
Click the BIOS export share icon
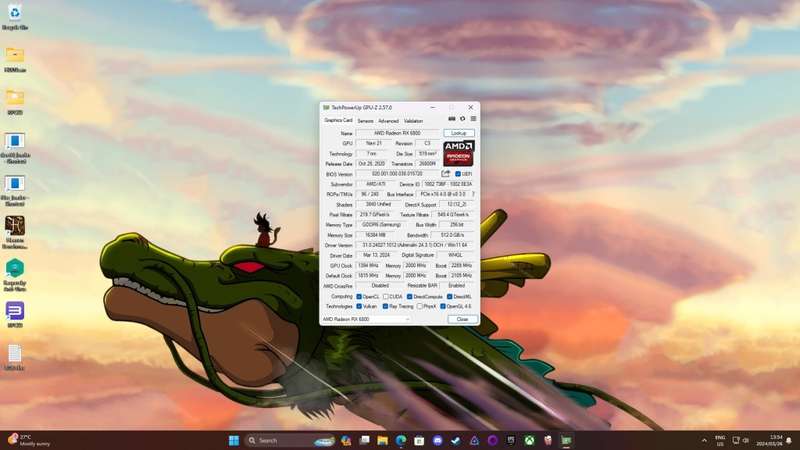click(445, 174)
